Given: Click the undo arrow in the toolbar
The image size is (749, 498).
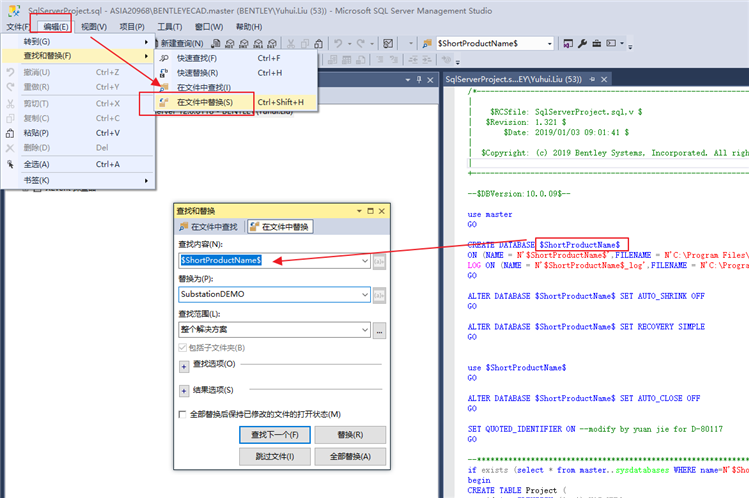Looking at the screenshot, I should pos(340,43).
